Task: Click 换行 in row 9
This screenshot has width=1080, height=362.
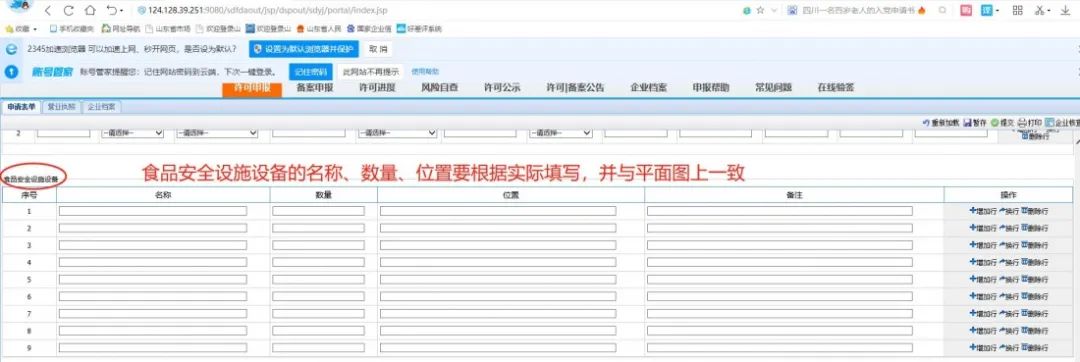Action: click(x=1008, y=348)
